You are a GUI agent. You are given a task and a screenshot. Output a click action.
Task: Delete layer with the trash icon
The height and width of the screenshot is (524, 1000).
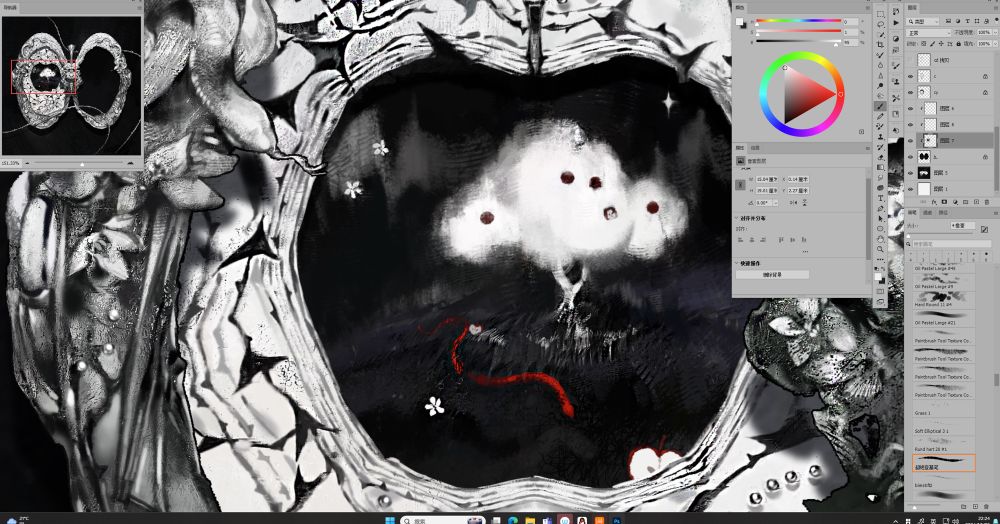coord(987,202)
